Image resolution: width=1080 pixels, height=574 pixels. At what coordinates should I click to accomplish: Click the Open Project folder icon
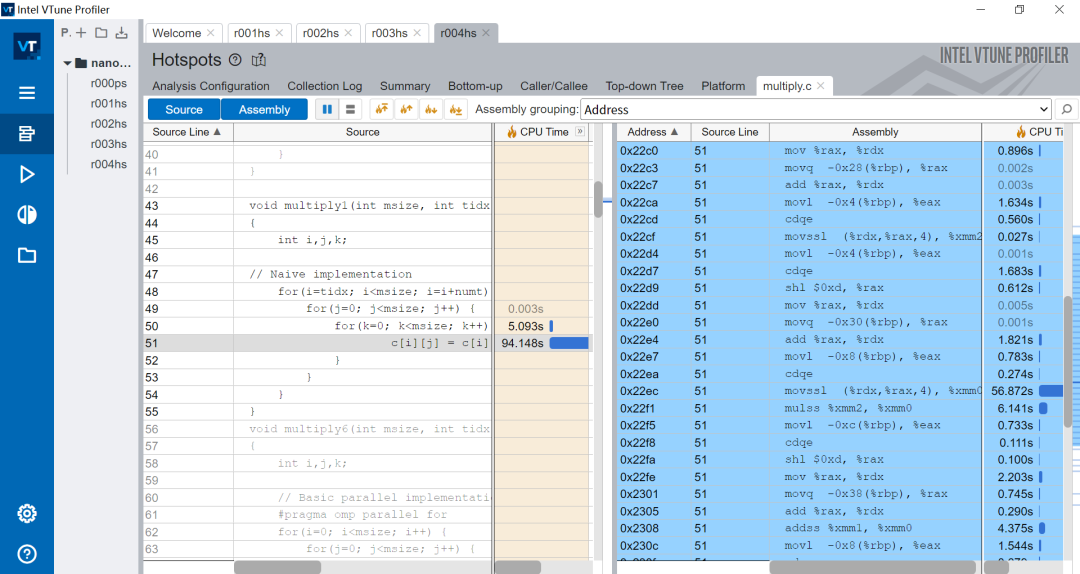(101, 32)
